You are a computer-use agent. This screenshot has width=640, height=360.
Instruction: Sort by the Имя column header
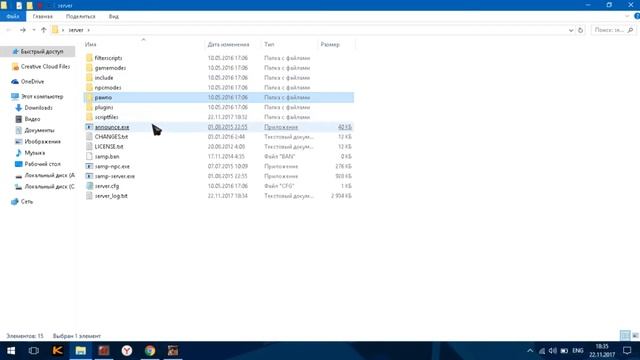[91, 44]
